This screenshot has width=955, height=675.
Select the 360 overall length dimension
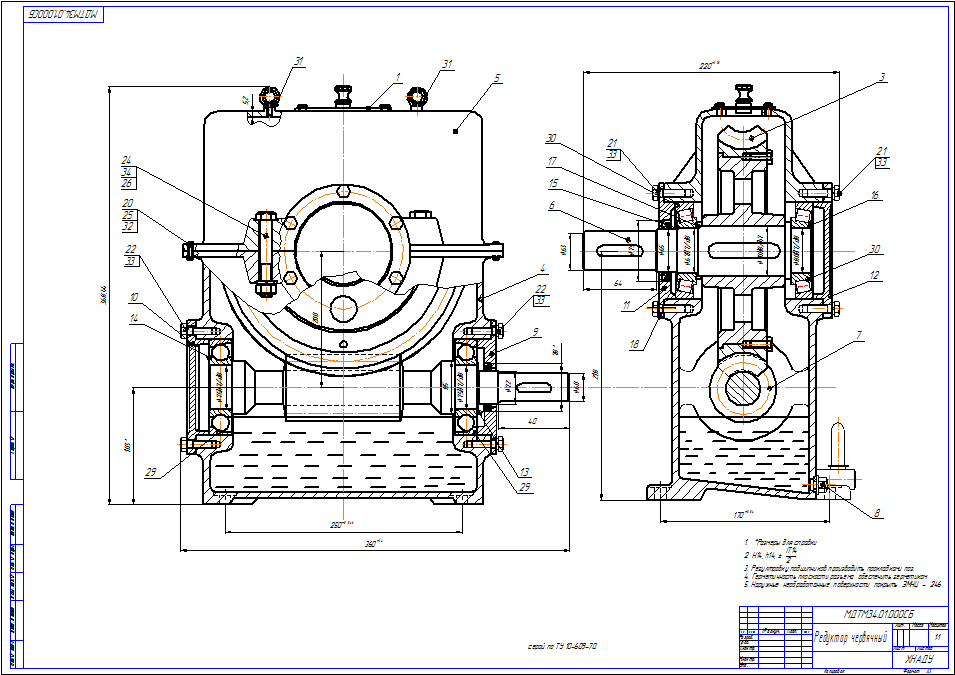(373, 543)
